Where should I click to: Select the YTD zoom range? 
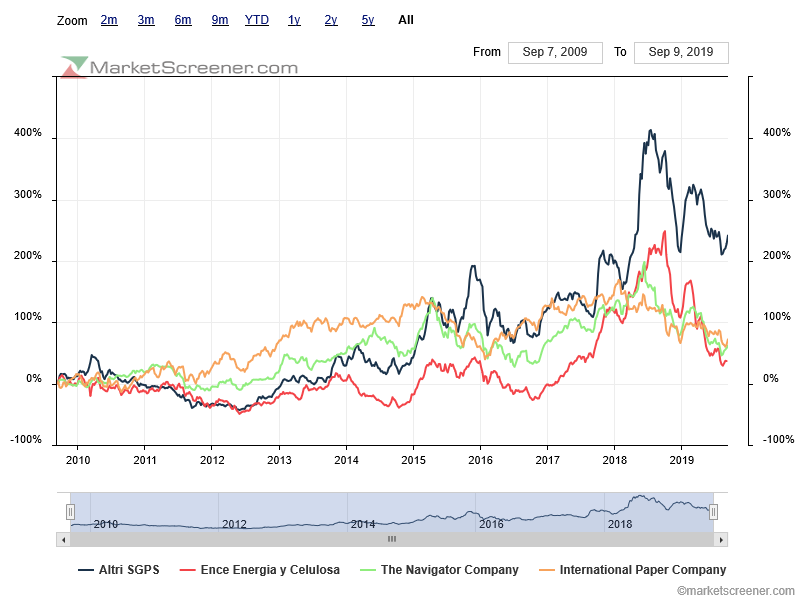click(257, 20)
